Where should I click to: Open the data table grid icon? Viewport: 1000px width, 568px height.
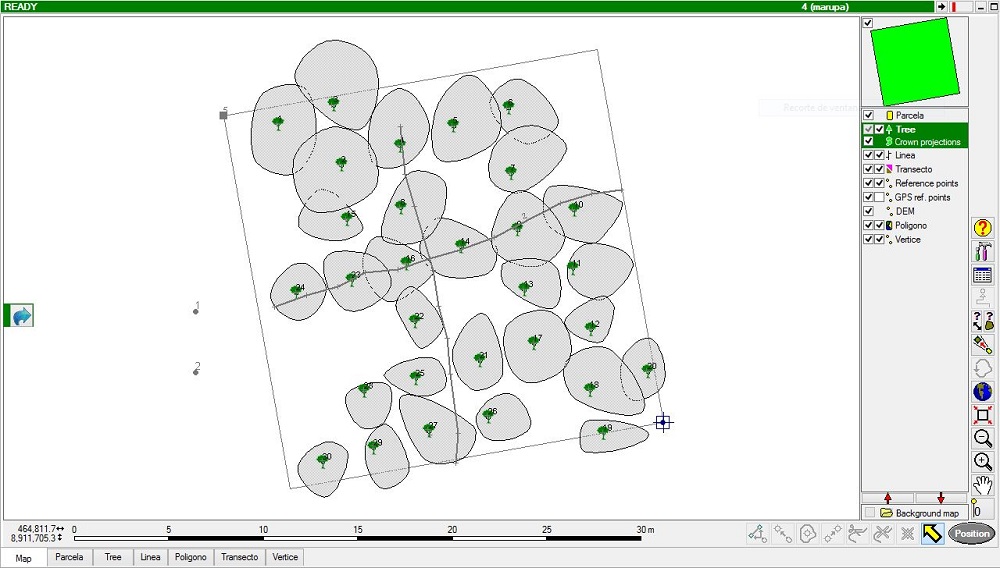click(983, 275)
